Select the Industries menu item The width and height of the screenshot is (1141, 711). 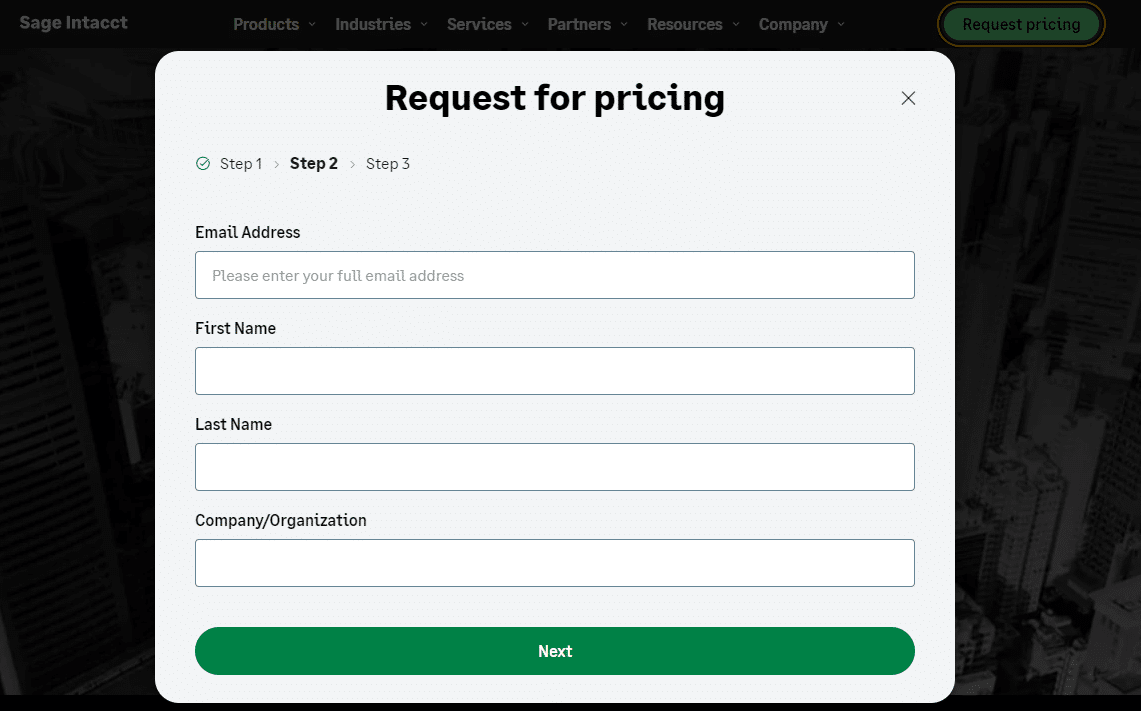372,24
